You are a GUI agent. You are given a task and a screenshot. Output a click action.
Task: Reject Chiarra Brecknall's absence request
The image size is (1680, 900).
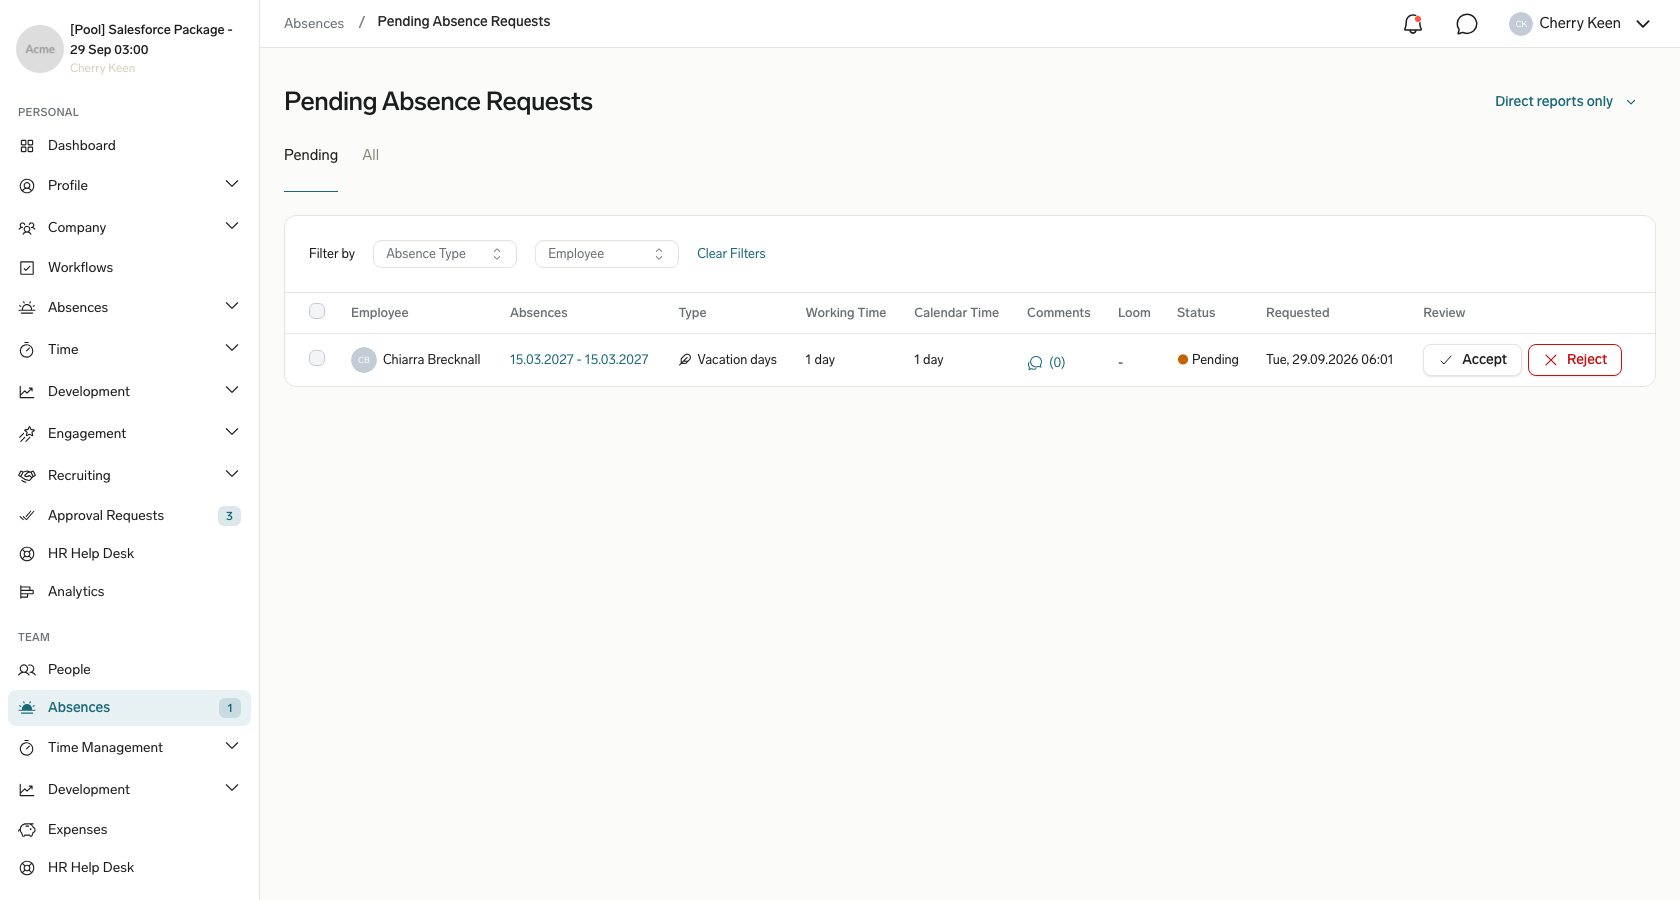coord(1575,360)
